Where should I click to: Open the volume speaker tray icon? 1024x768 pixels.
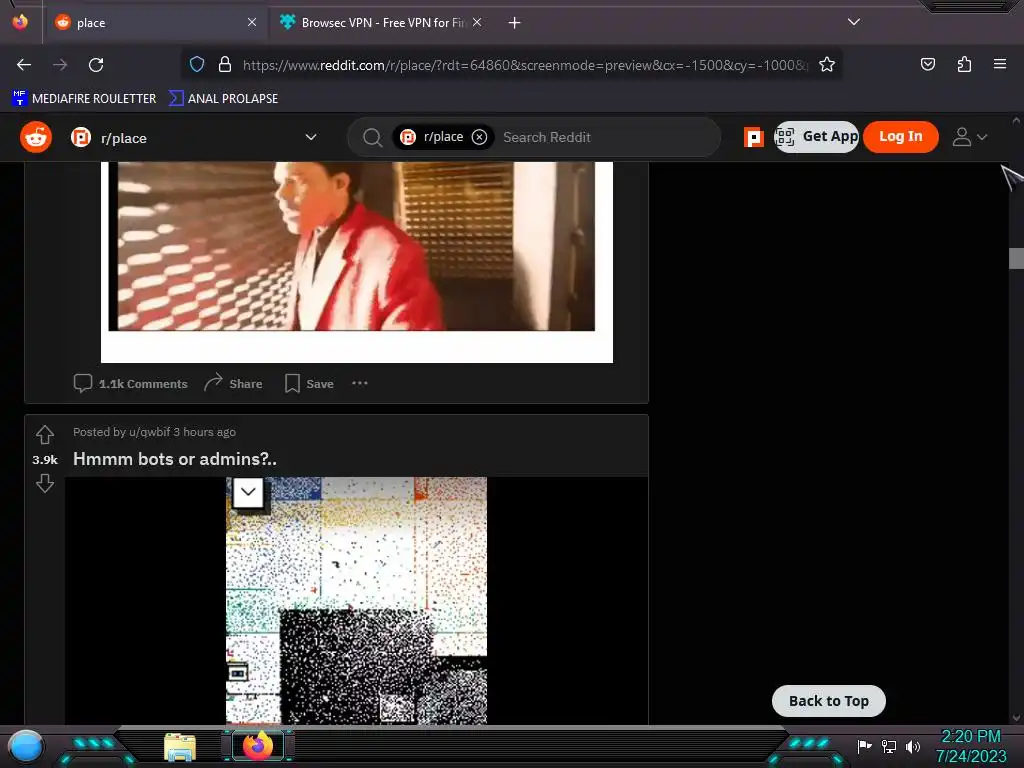tap(912, 746)
